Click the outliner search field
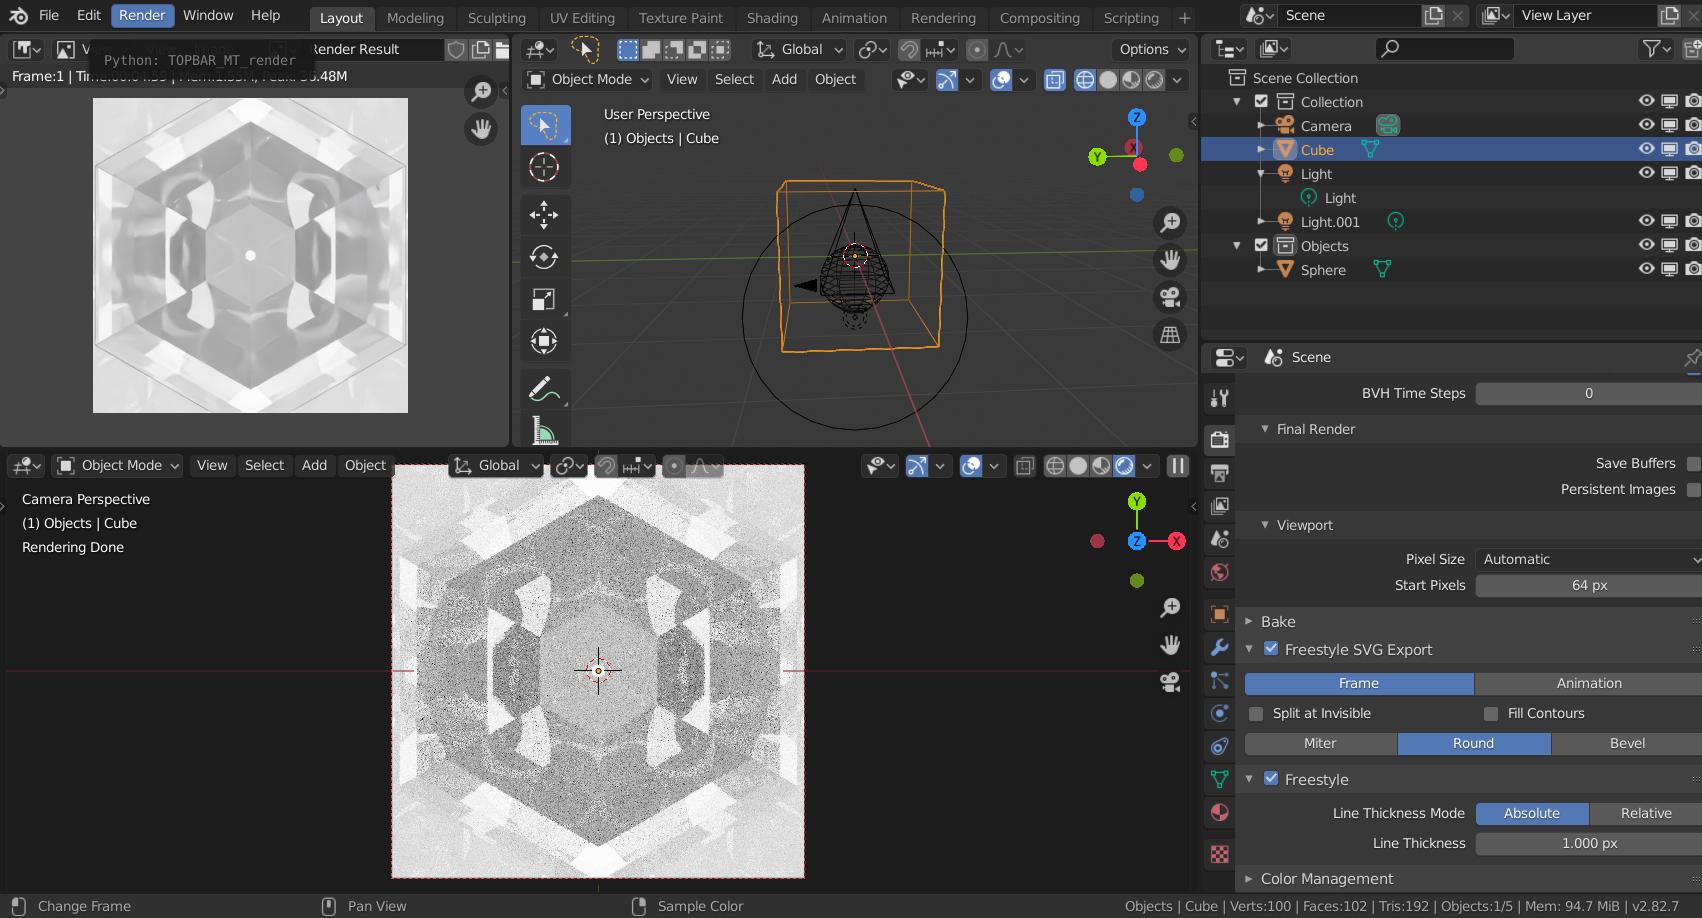The width and height of the screenshot is (1702, 918). [x=1444, y=48]
